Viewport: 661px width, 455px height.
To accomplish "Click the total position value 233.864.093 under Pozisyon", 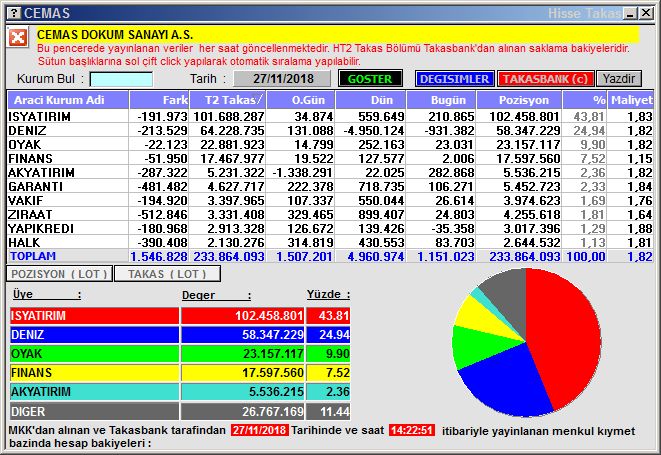I will click(524, 256).
